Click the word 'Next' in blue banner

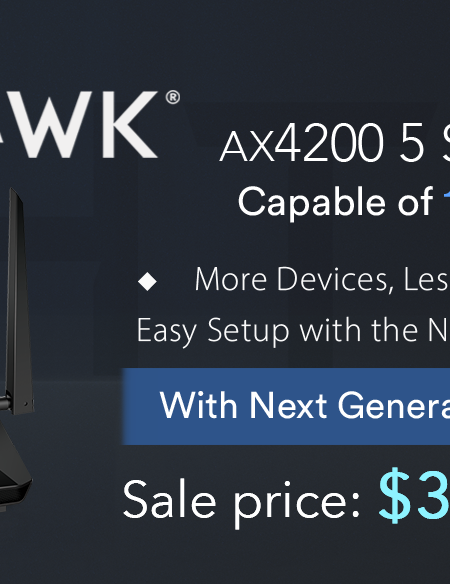pyautogui.click(x=288, y=406)
